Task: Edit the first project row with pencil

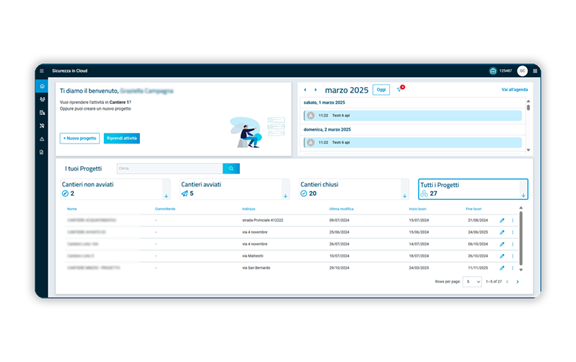Action: pyautogui.click(x=502, y=220)
